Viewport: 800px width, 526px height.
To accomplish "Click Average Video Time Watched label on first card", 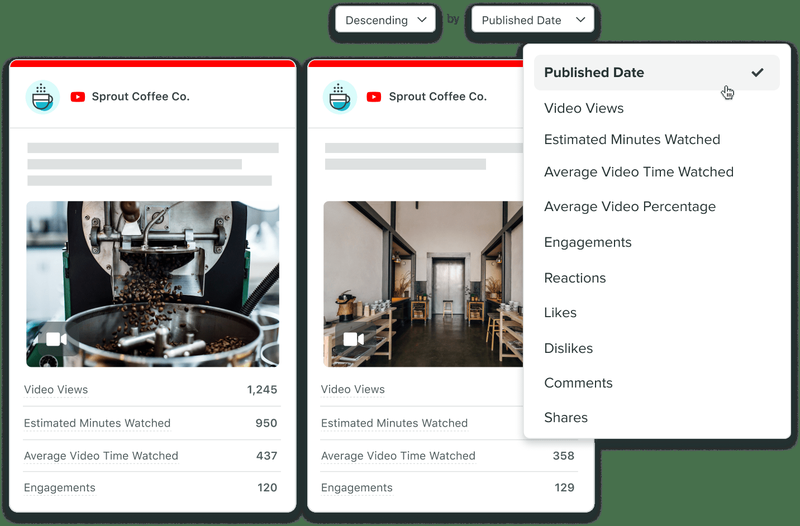I will [x=101, y=456].
